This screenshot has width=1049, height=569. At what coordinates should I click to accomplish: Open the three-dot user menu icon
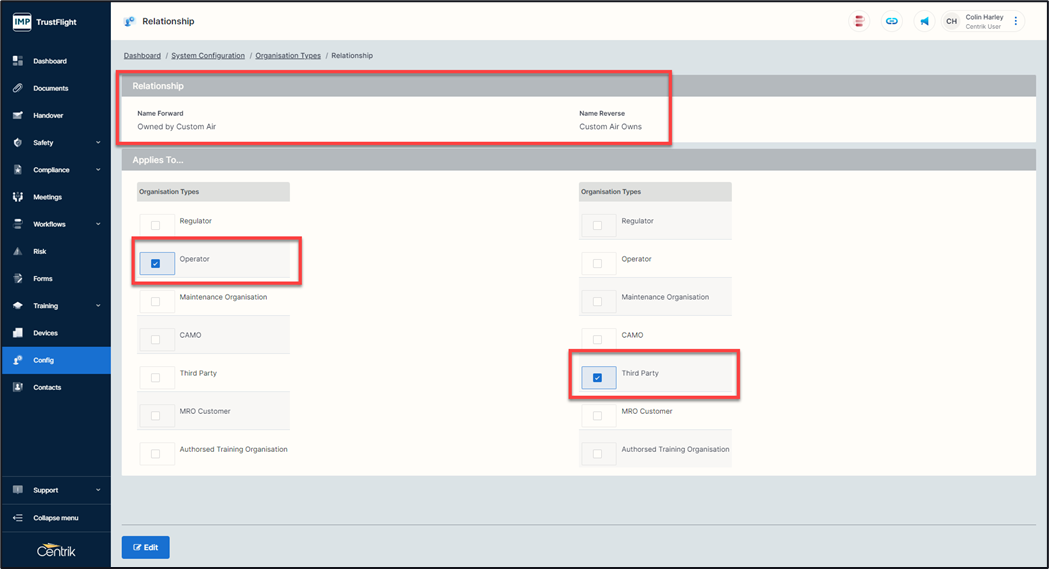(x=1016, y=21)
